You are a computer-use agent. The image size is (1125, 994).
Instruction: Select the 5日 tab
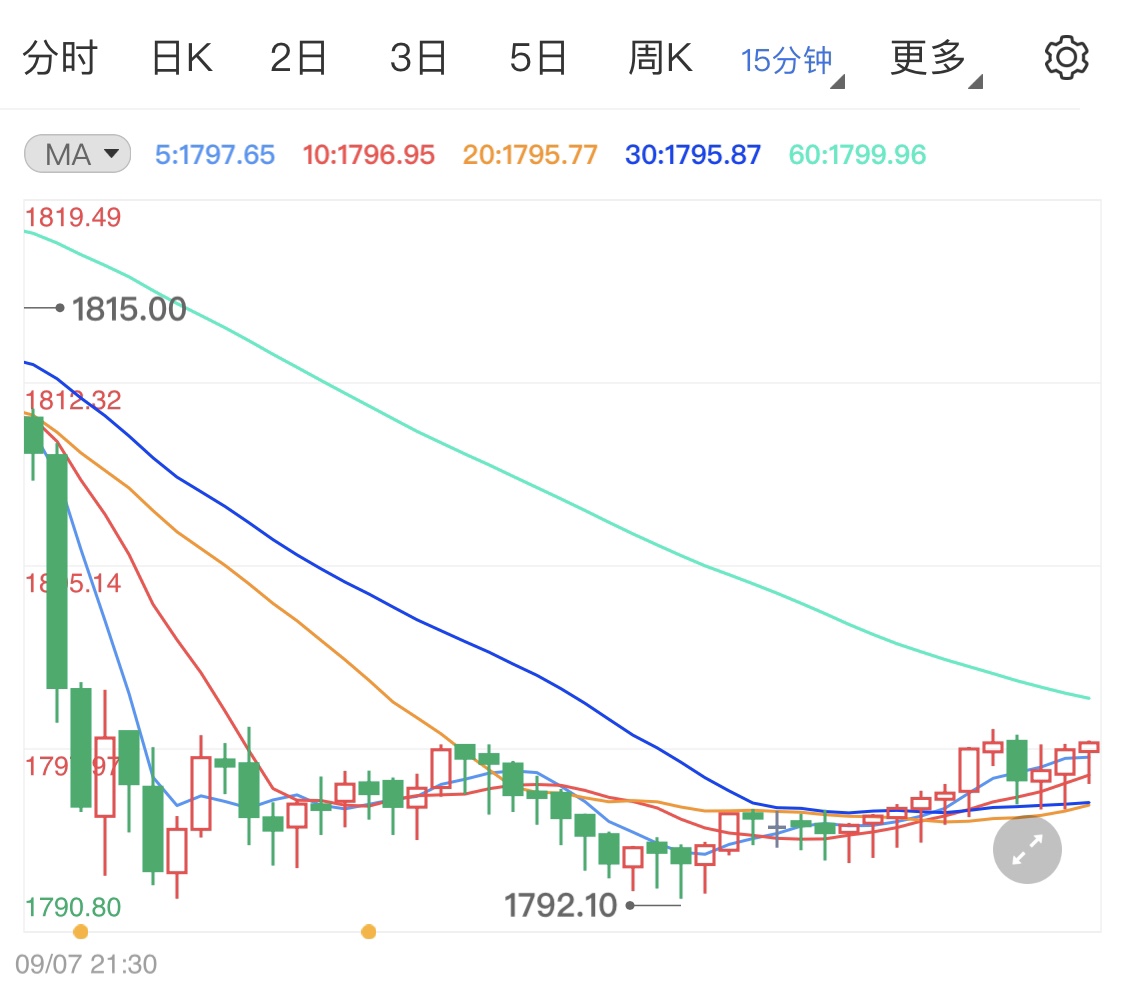538,58
